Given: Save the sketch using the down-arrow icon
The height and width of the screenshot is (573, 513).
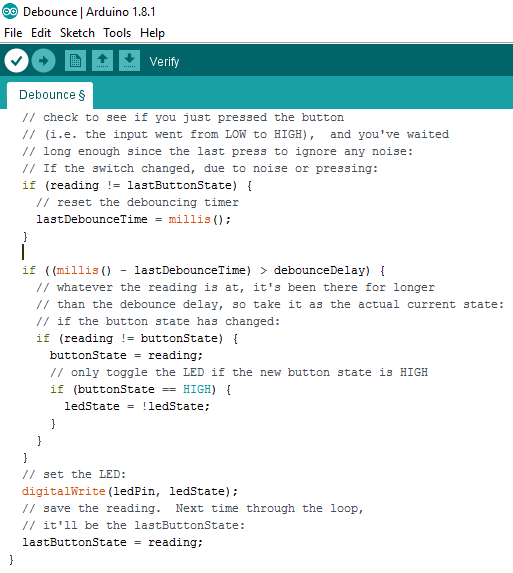Looking at the screenshot, I should pyautogui.click(x=129, y=61).
